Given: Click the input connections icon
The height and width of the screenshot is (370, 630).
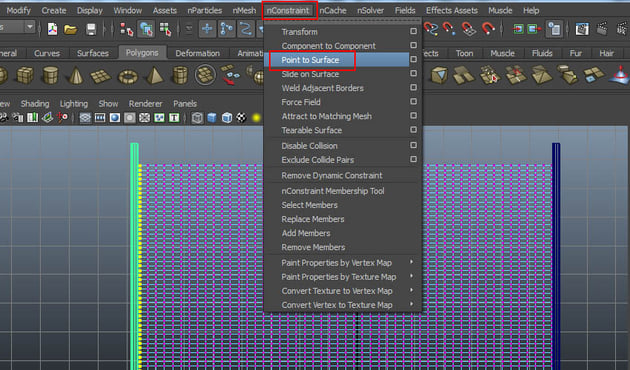Looking at the screenshot, I should coord(518,29).
